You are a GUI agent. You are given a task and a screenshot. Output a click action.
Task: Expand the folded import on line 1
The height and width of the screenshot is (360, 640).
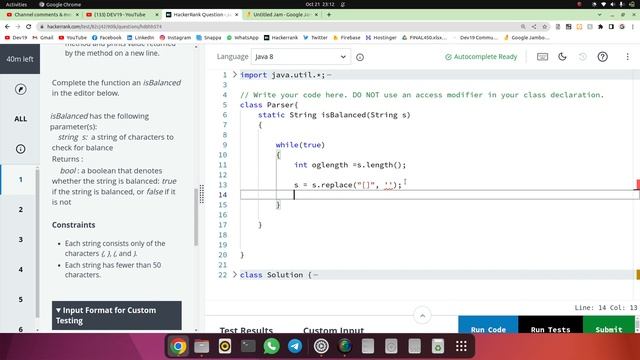pos(235,75)
